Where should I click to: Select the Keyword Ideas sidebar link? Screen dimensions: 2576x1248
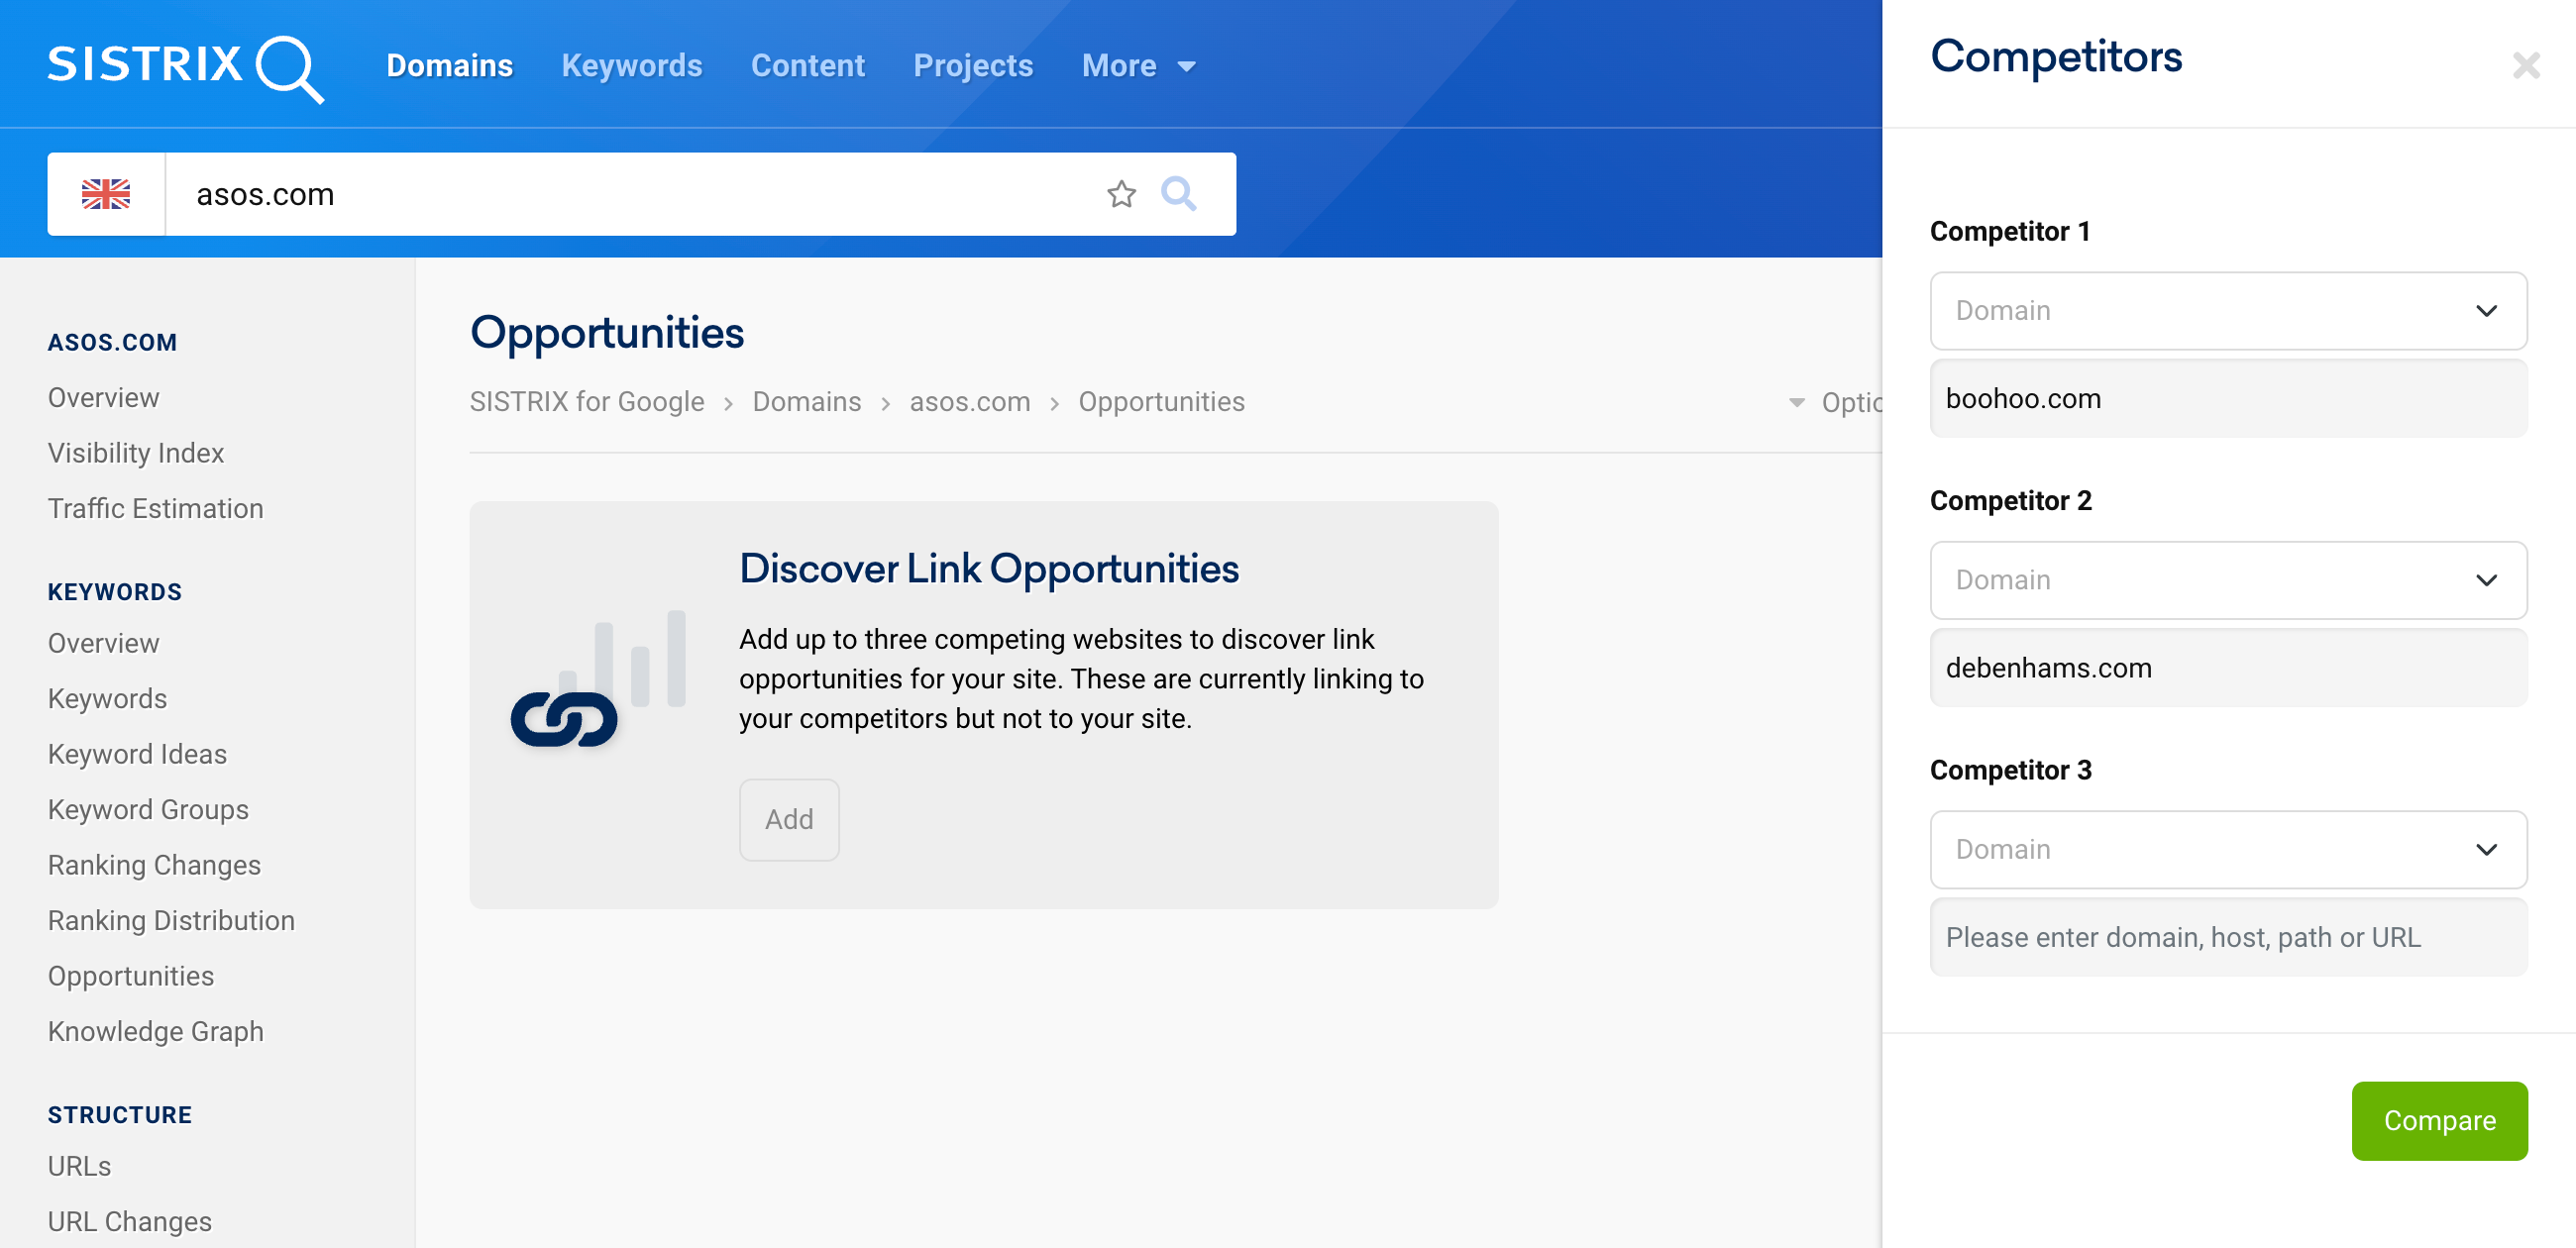(x=140, y=754)
